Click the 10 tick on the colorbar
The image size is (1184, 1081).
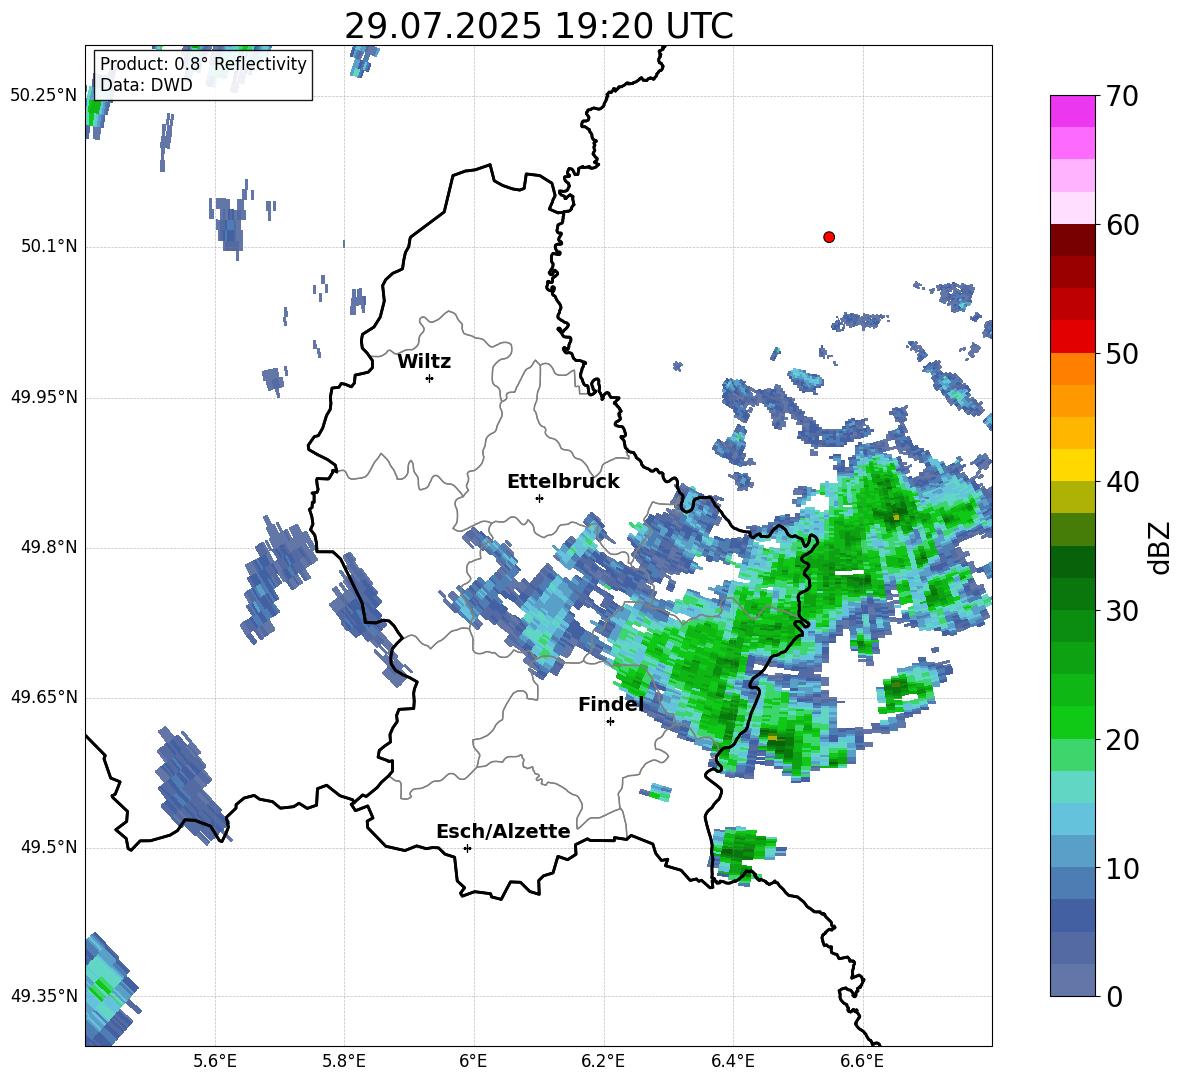point(1123,868)
